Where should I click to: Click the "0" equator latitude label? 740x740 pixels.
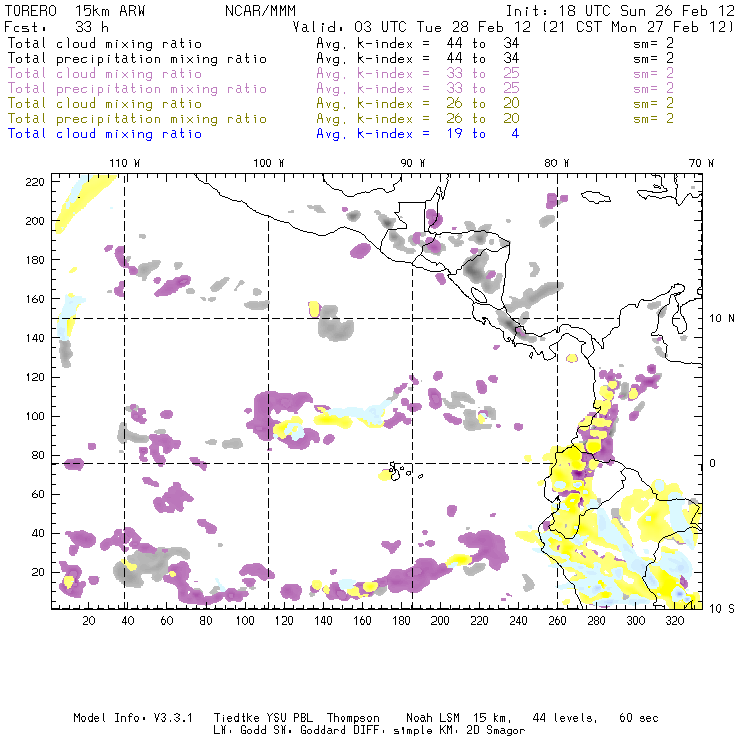[x=713, y=463]
